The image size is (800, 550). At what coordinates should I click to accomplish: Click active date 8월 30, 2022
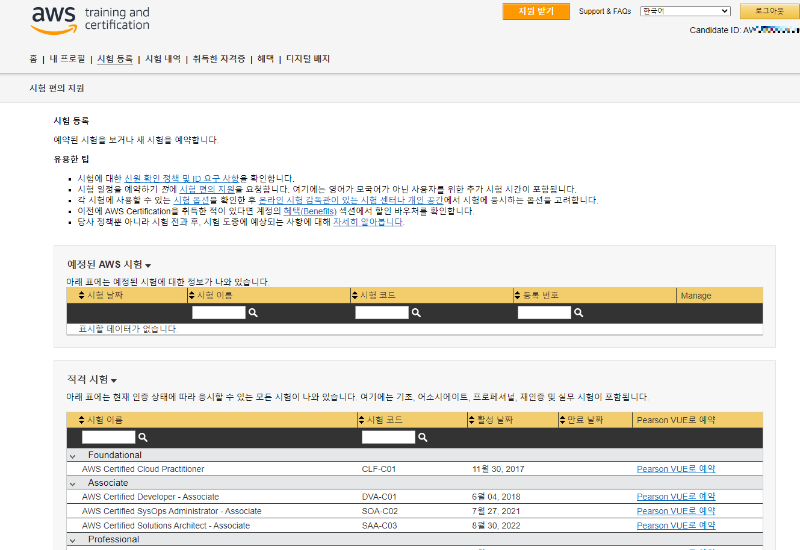pyautogui.click(x=496, y=526)
